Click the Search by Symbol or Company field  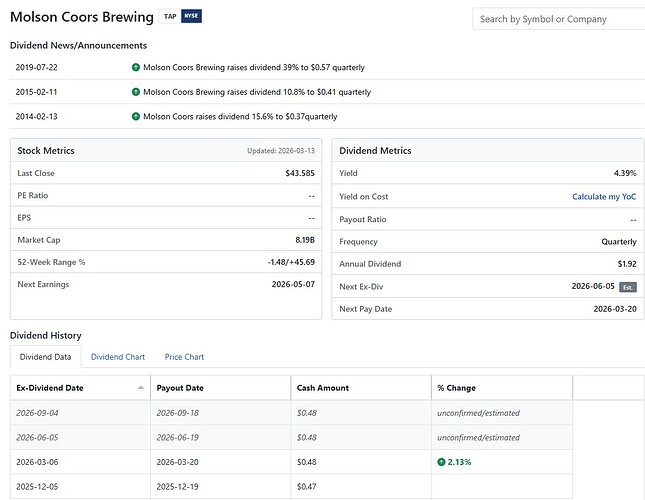[556, 19]
